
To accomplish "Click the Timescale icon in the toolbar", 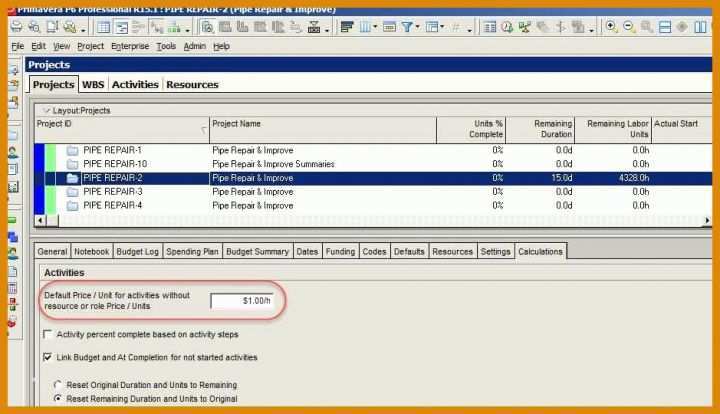I will [x=389, y=27].
